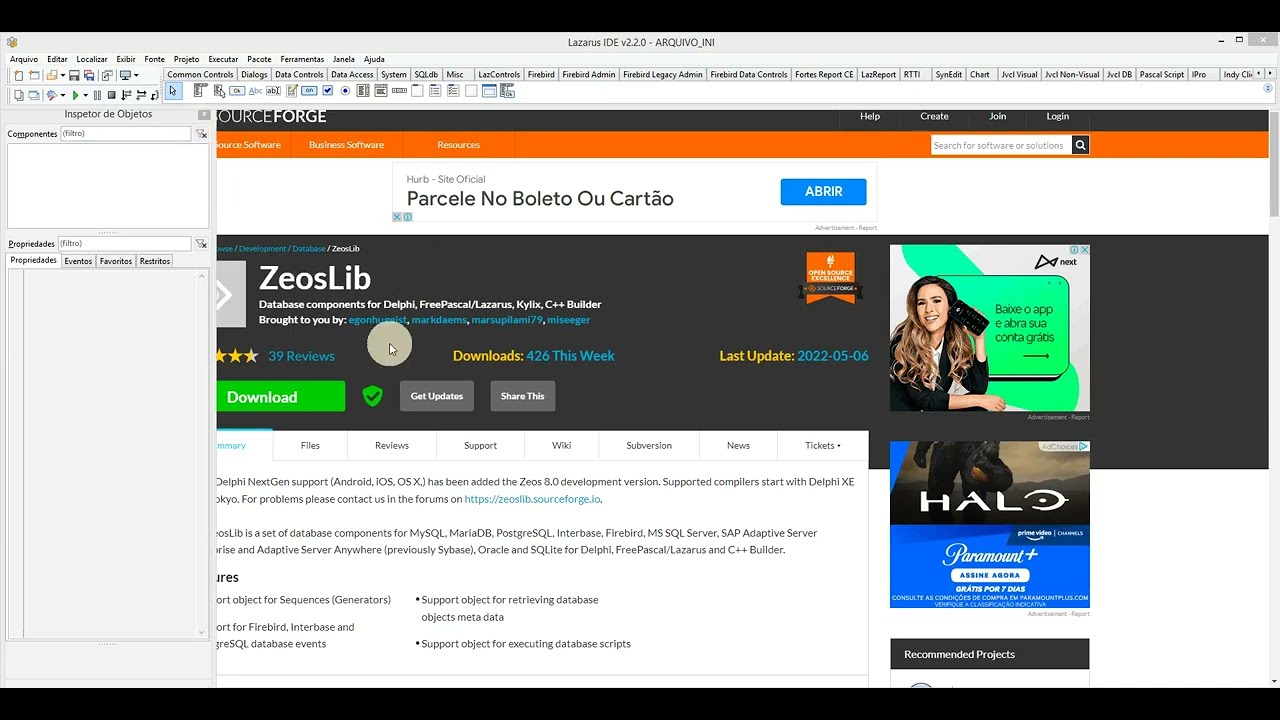Viewport: 1280px width, 720px height.
Task: Click the Toggle Form/Unit toolbar icon
Action: coord(107,76)
